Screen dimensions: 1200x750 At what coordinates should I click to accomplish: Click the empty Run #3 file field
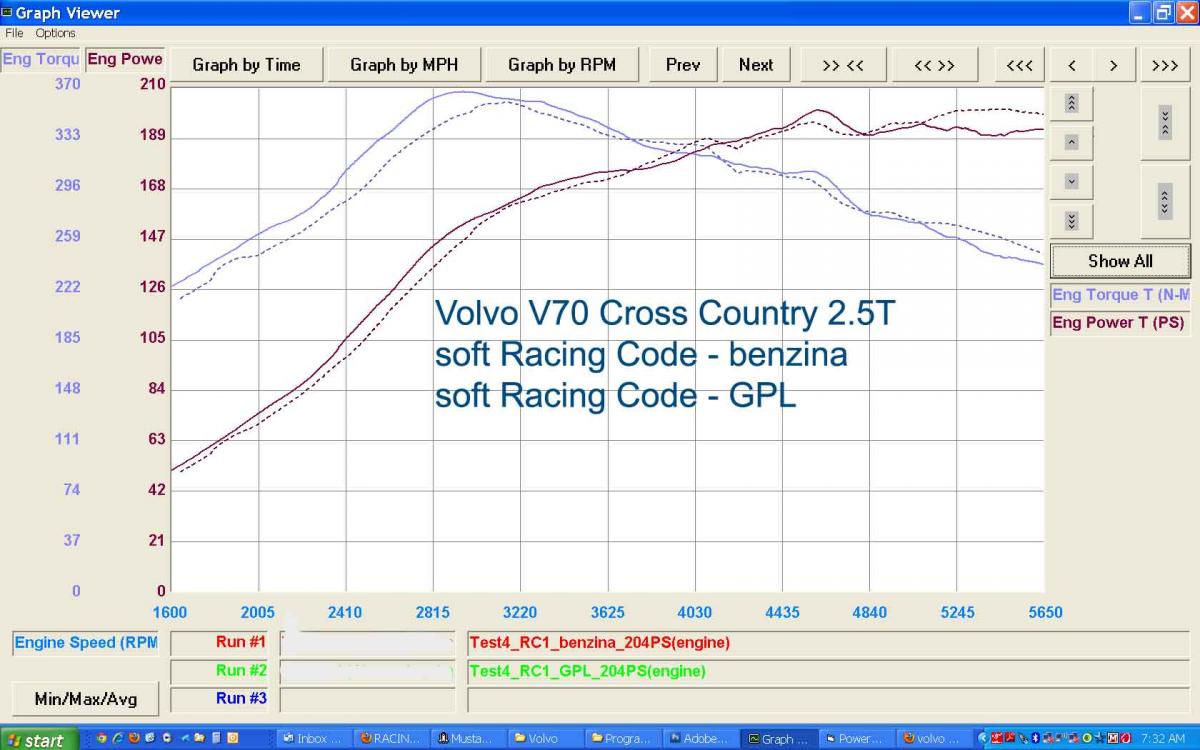[x=368, y=699]
